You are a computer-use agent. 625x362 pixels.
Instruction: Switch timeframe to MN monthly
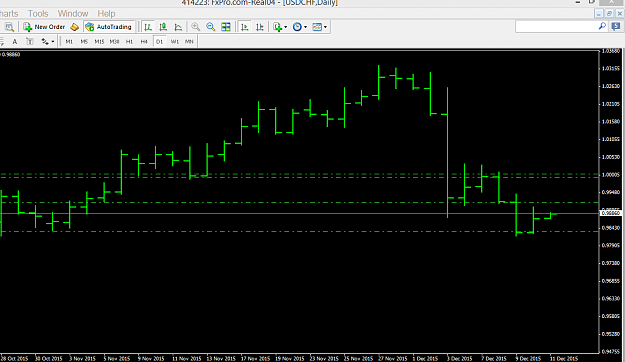pos(189,41)
